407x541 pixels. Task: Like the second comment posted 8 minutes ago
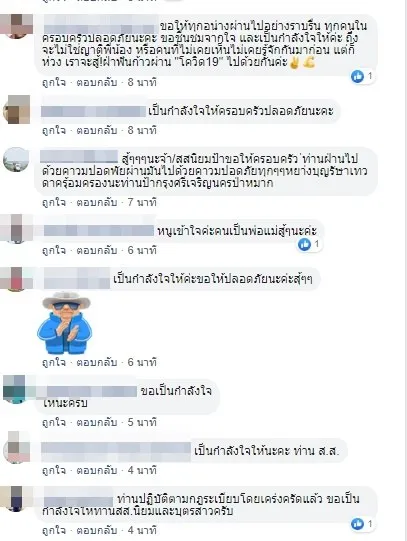click(x=53, y=130)
